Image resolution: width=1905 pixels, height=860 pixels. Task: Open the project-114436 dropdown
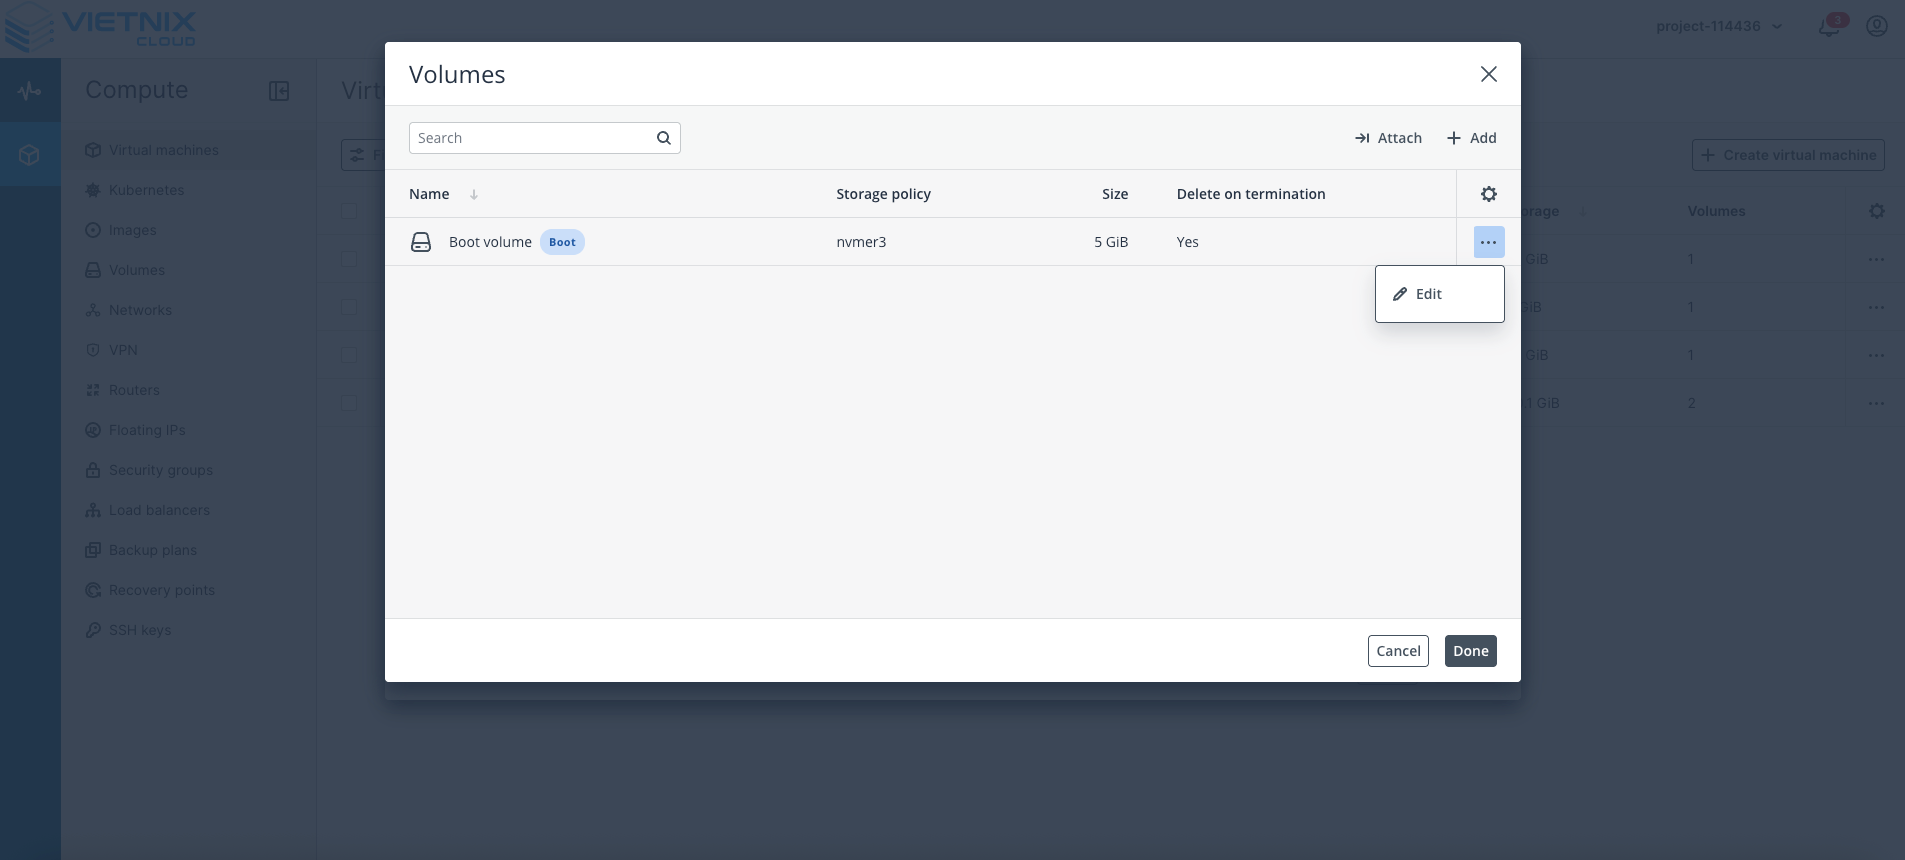(x=1719, y=26)
